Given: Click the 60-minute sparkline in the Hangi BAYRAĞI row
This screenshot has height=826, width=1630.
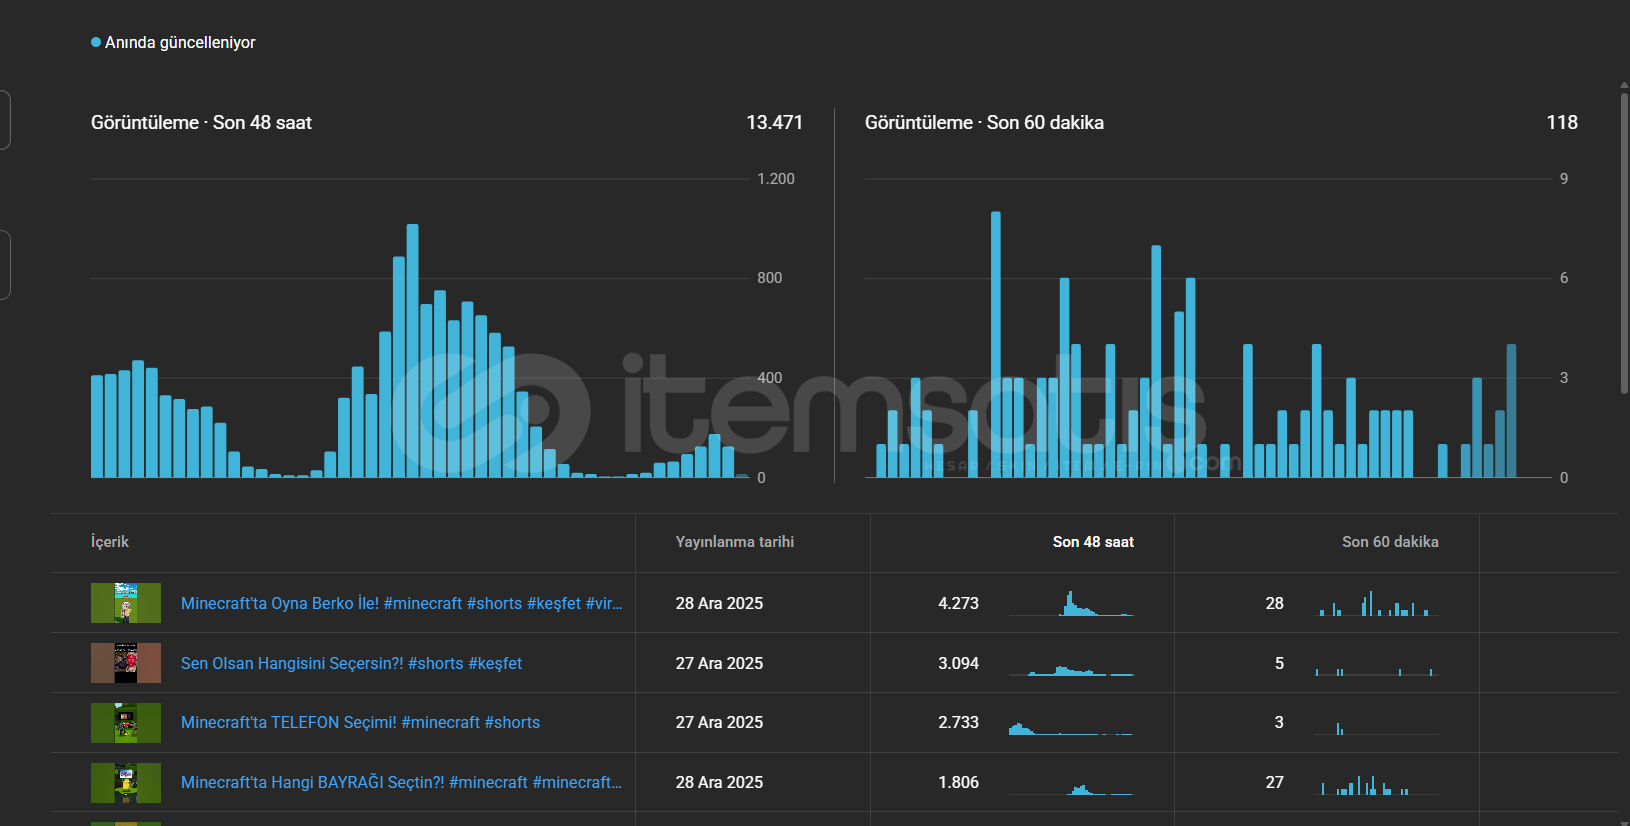Looking at the screenshot, I should click(x=1376, y=785).
